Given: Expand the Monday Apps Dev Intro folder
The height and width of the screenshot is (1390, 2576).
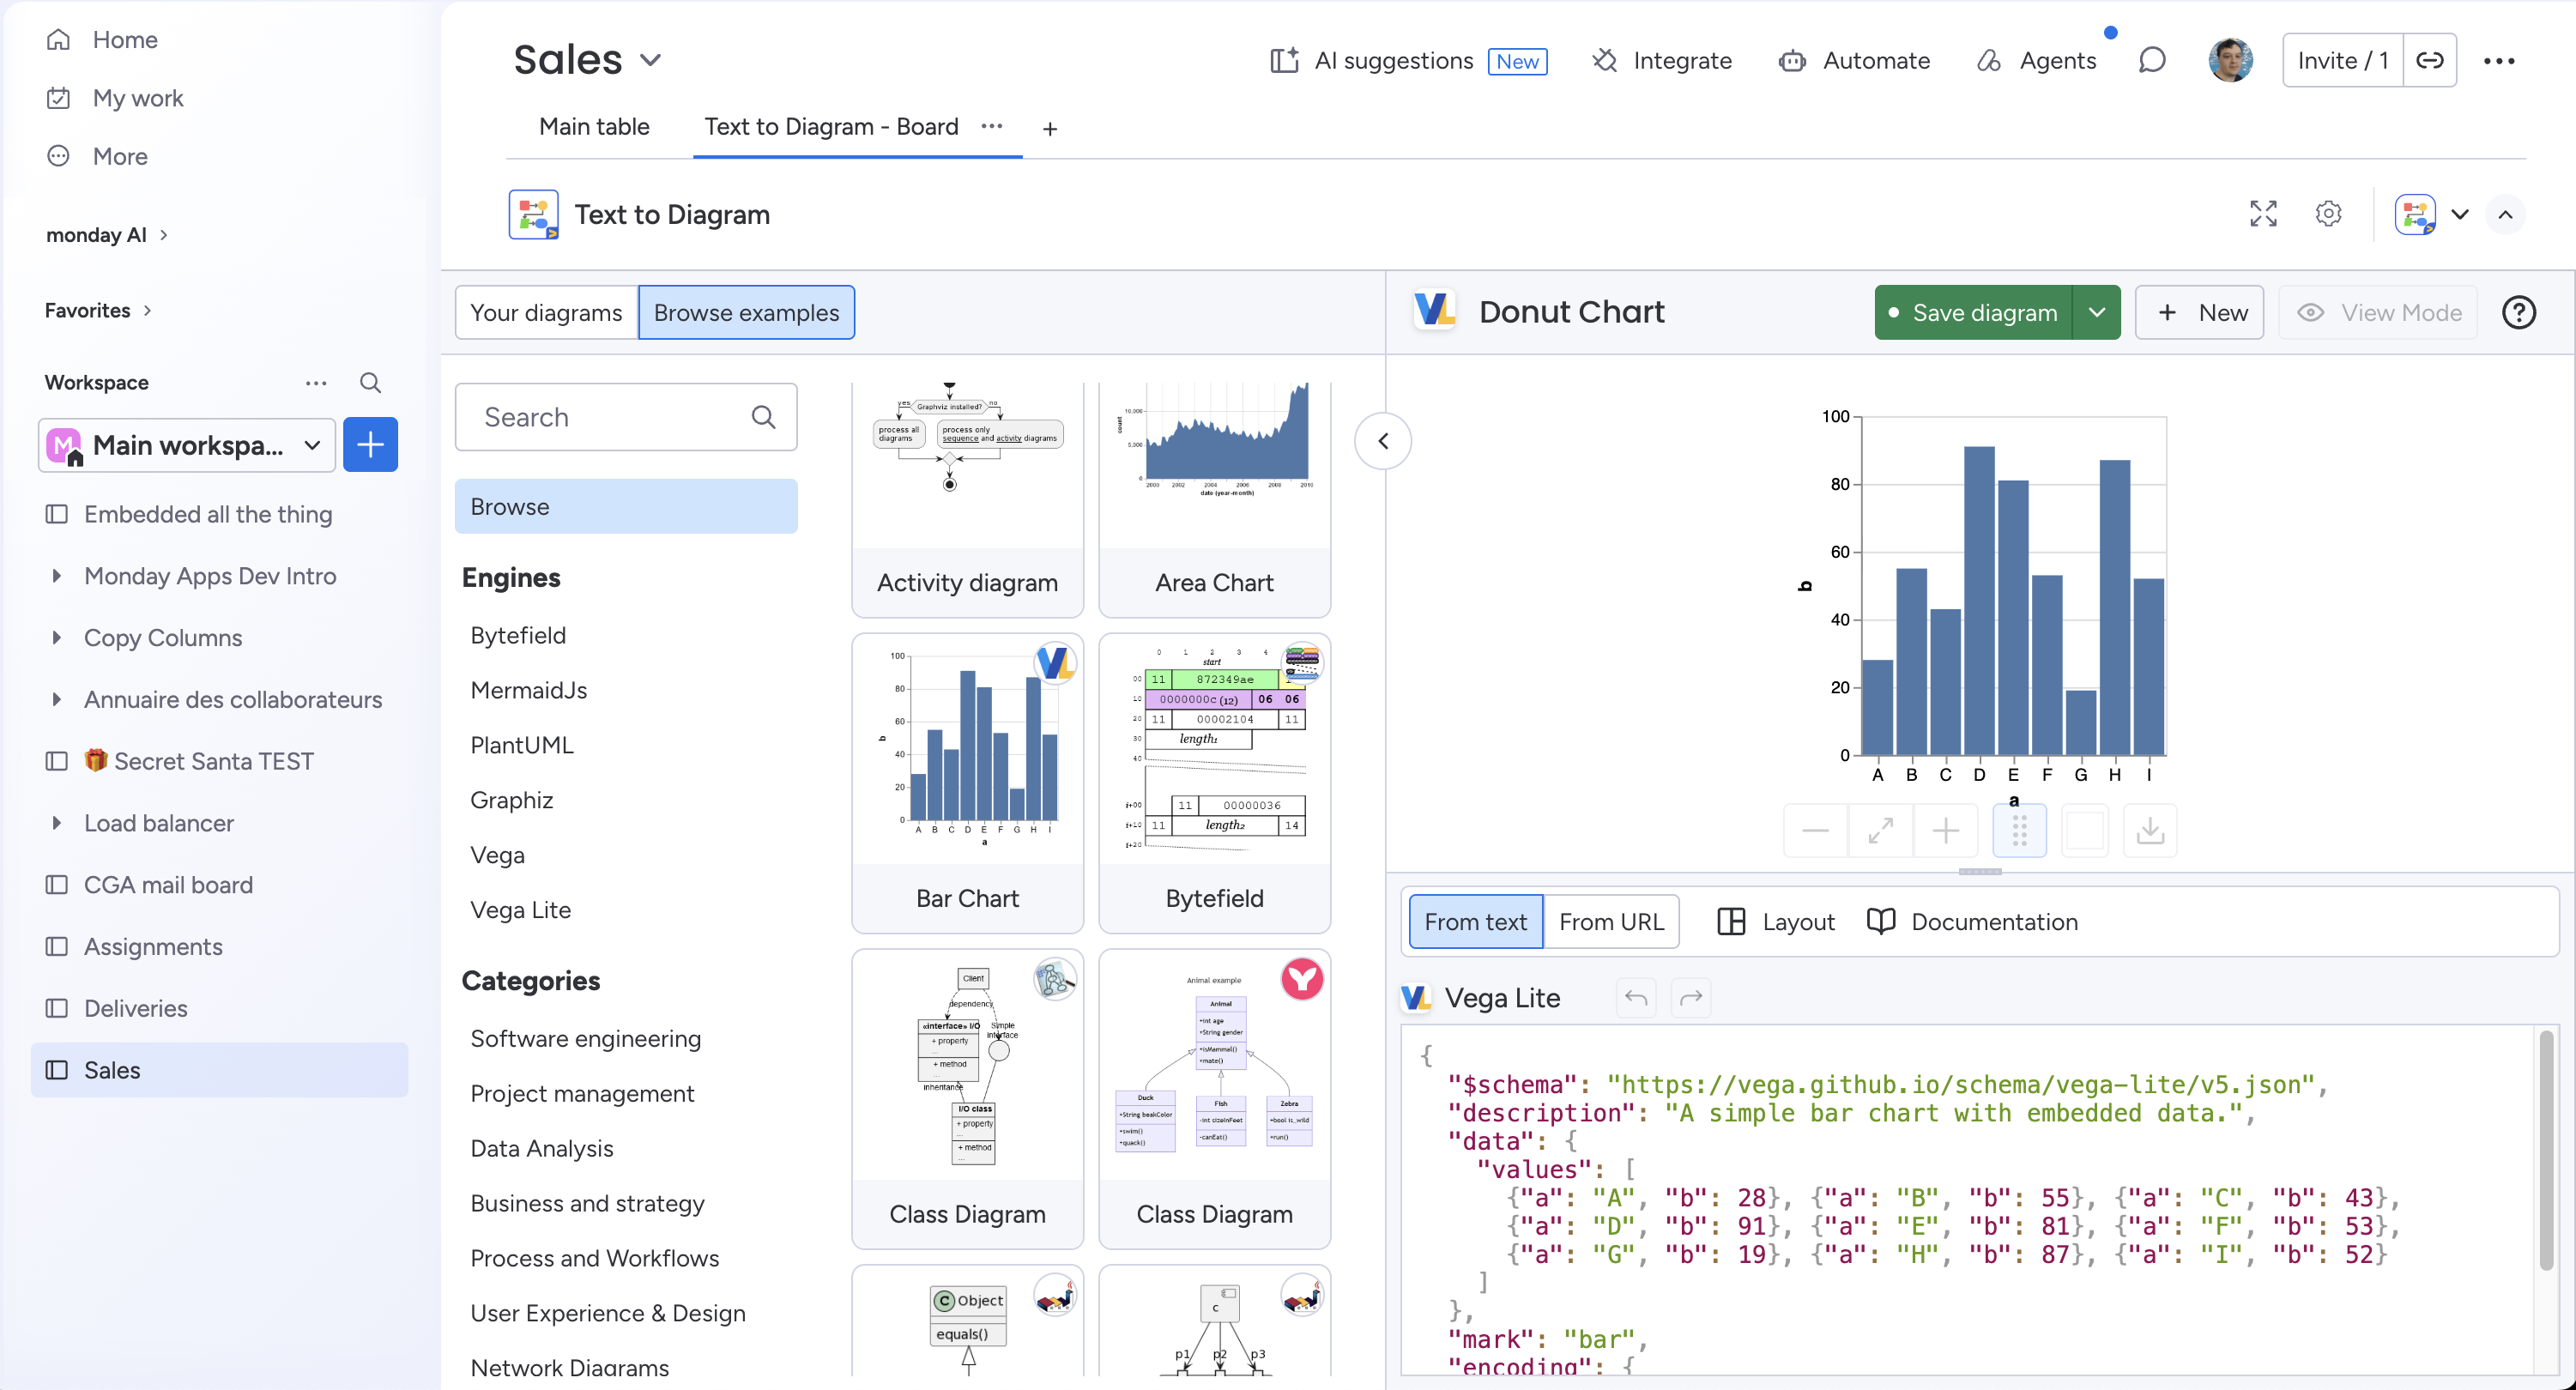Looking at the screenshot, I should point(57,576).
